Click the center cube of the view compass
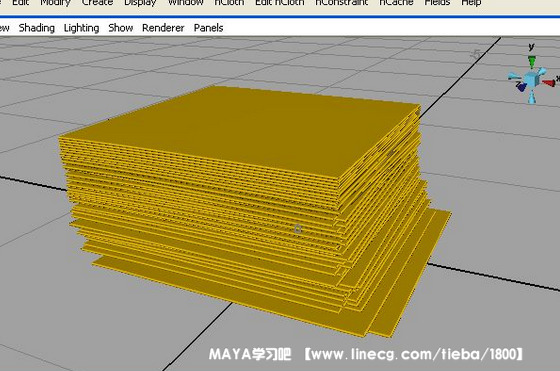 coord(532,79)
